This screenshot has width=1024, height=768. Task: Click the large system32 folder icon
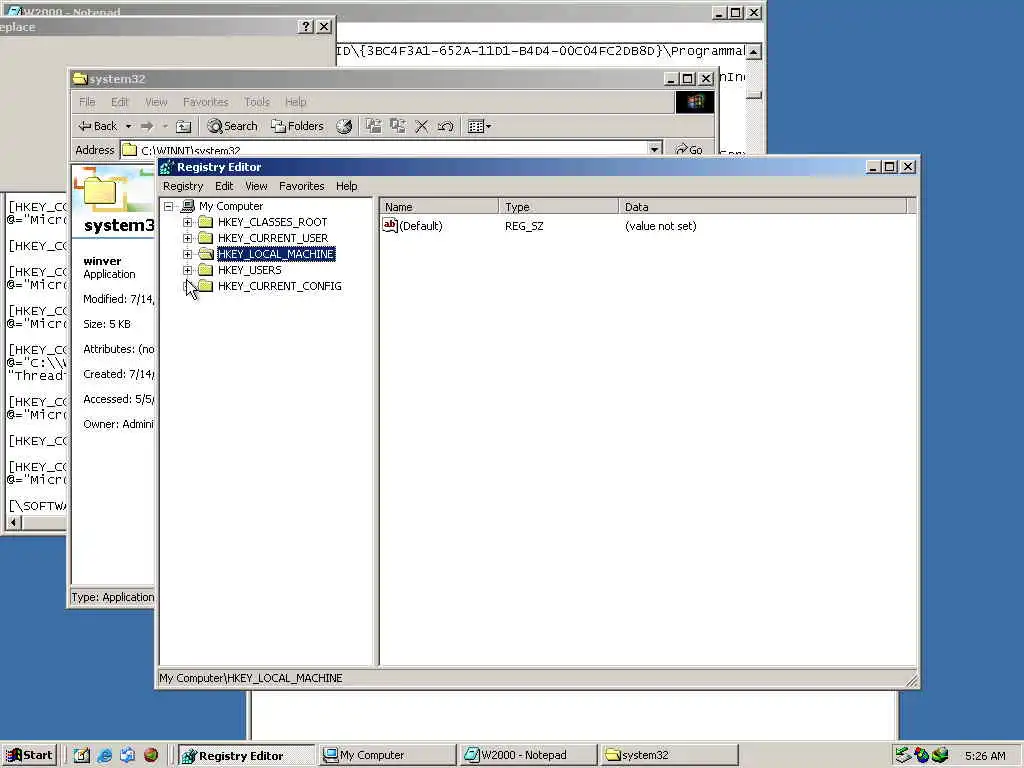coord(99,192)
